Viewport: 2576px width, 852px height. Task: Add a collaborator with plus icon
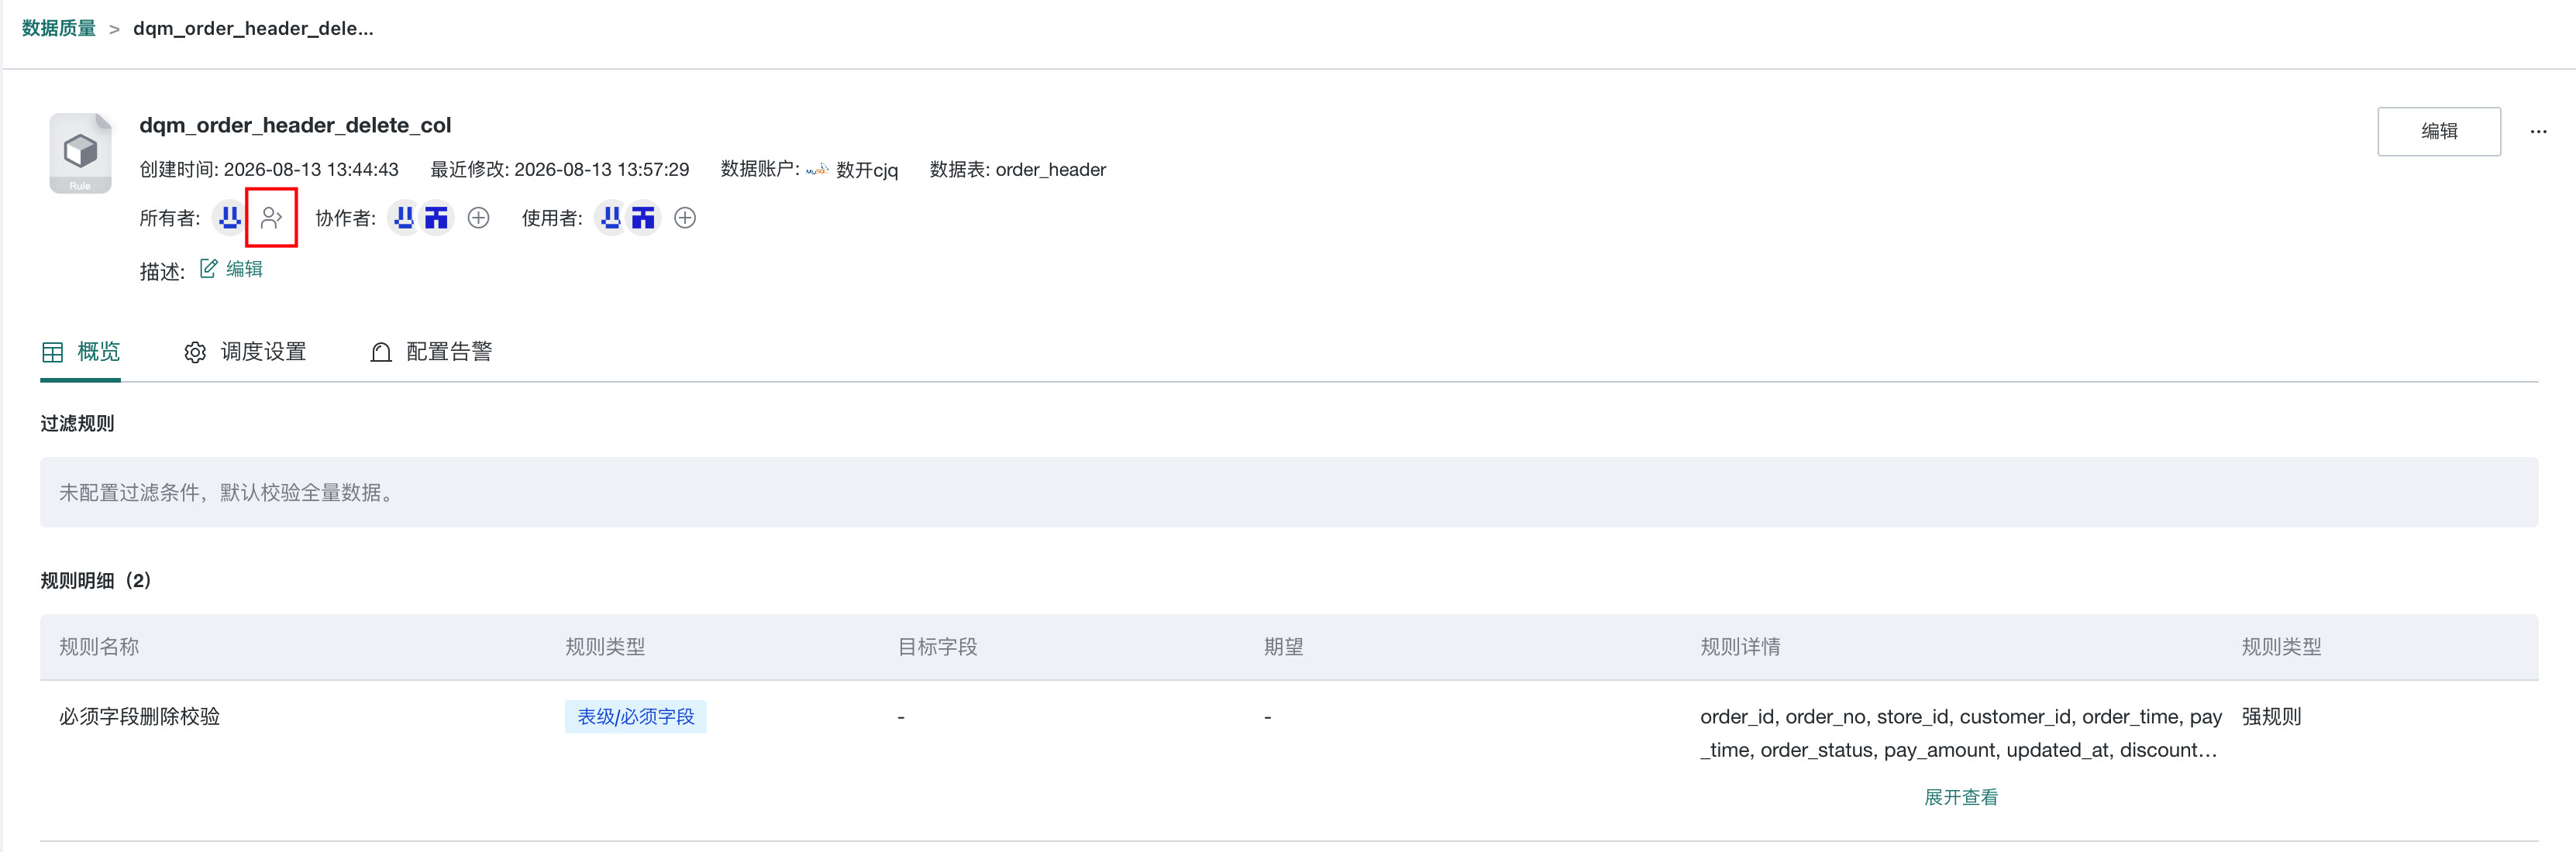coord(479,217)
